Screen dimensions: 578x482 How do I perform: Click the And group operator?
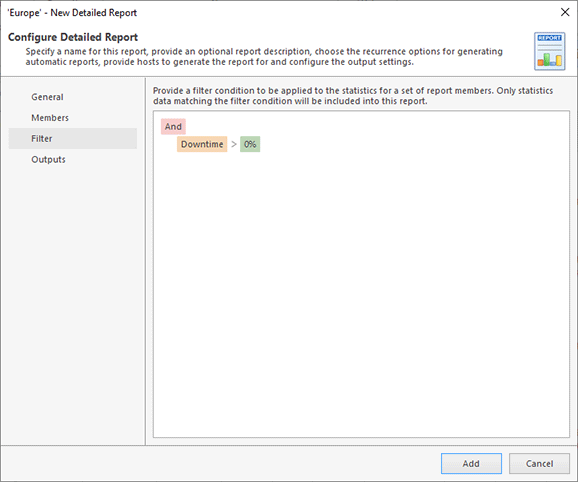pos(173,126)
